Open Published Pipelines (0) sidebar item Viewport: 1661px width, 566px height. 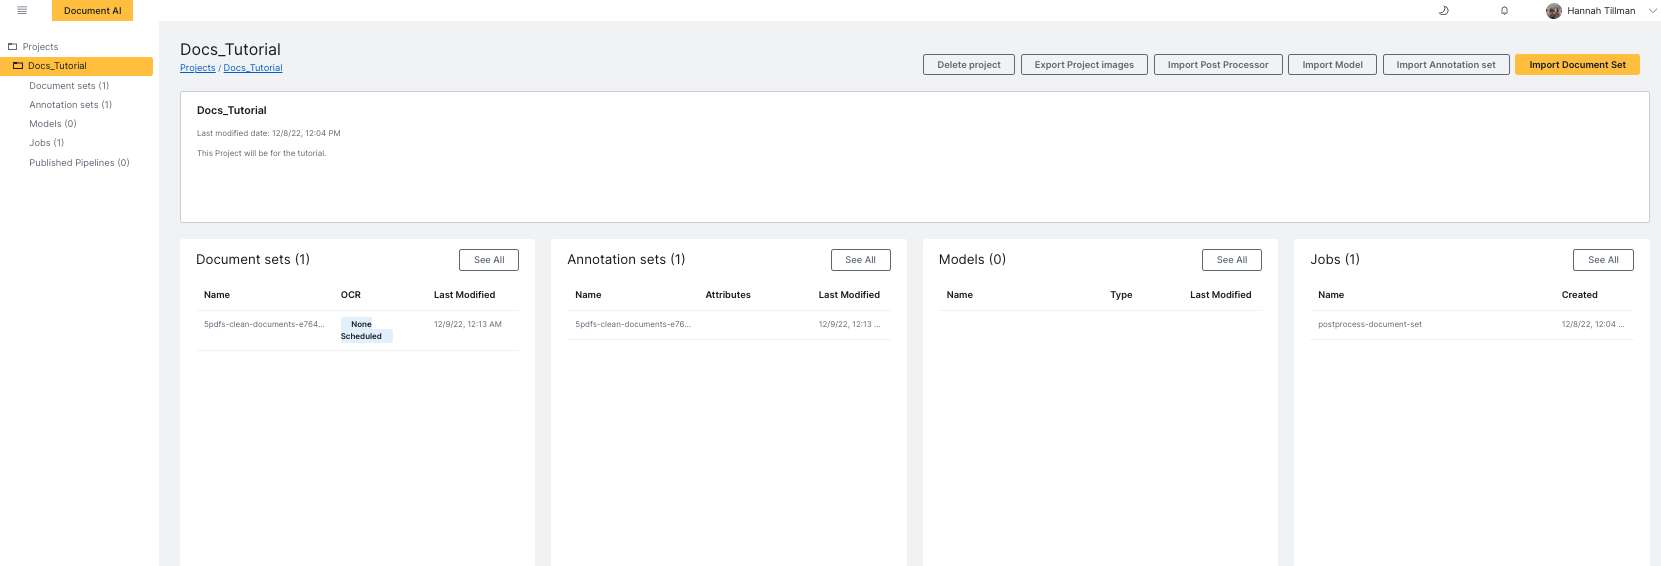click(79, 163)
